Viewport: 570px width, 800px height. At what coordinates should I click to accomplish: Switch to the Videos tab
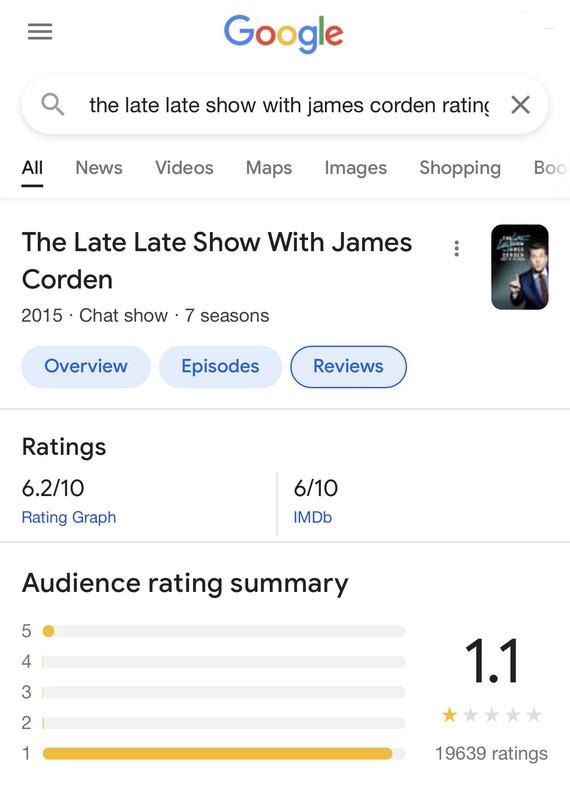point(184,168)
